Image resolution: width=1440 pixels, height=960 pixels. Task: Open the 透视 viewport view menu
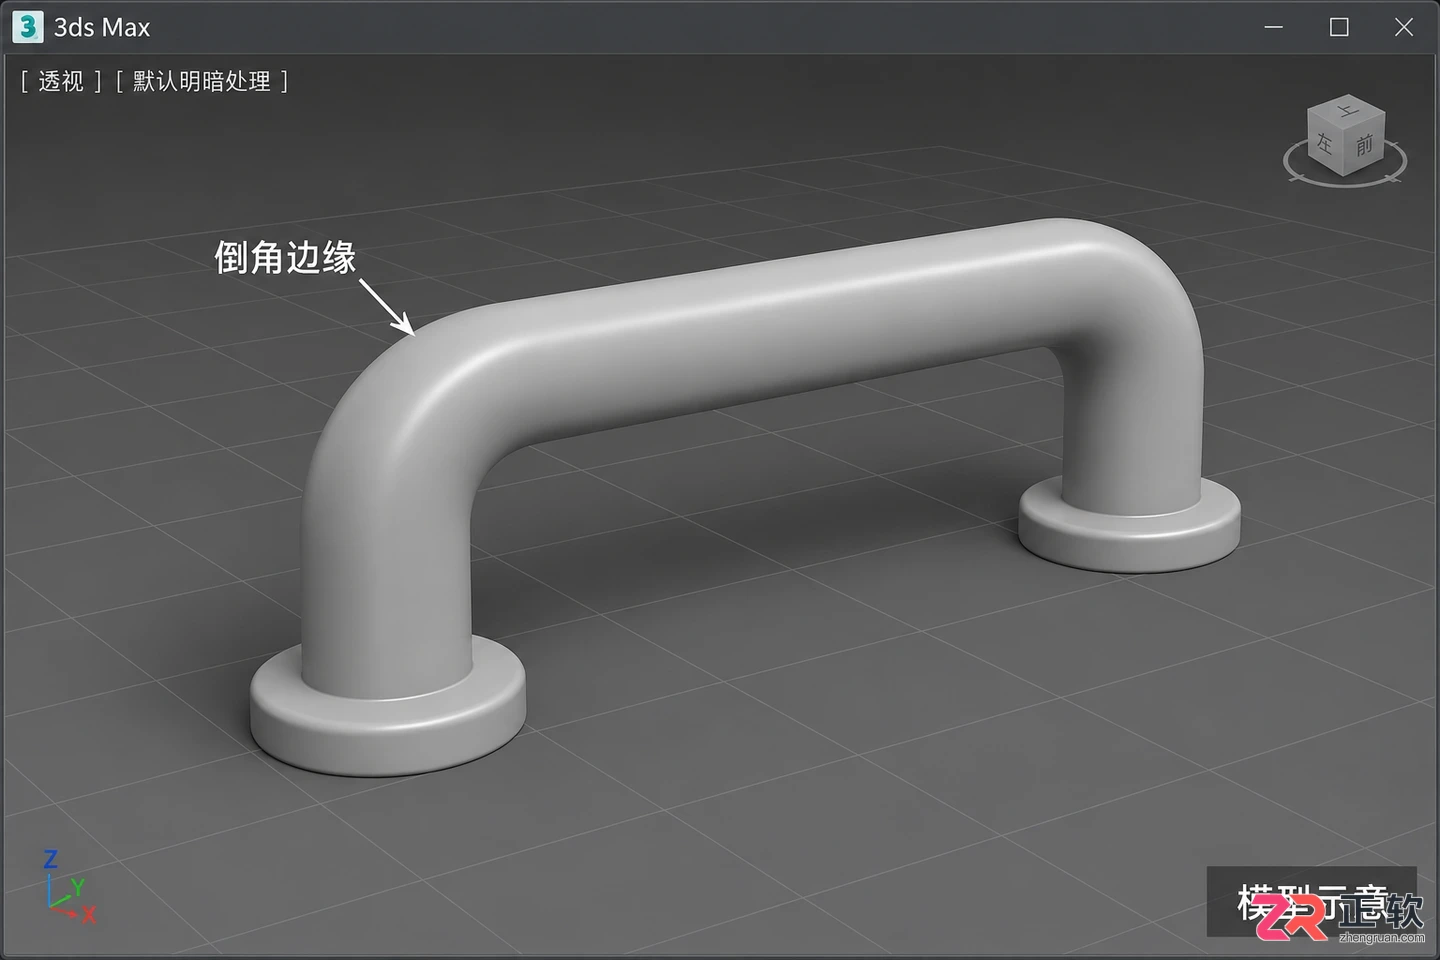pyautogui.click(x=61, y=81)
